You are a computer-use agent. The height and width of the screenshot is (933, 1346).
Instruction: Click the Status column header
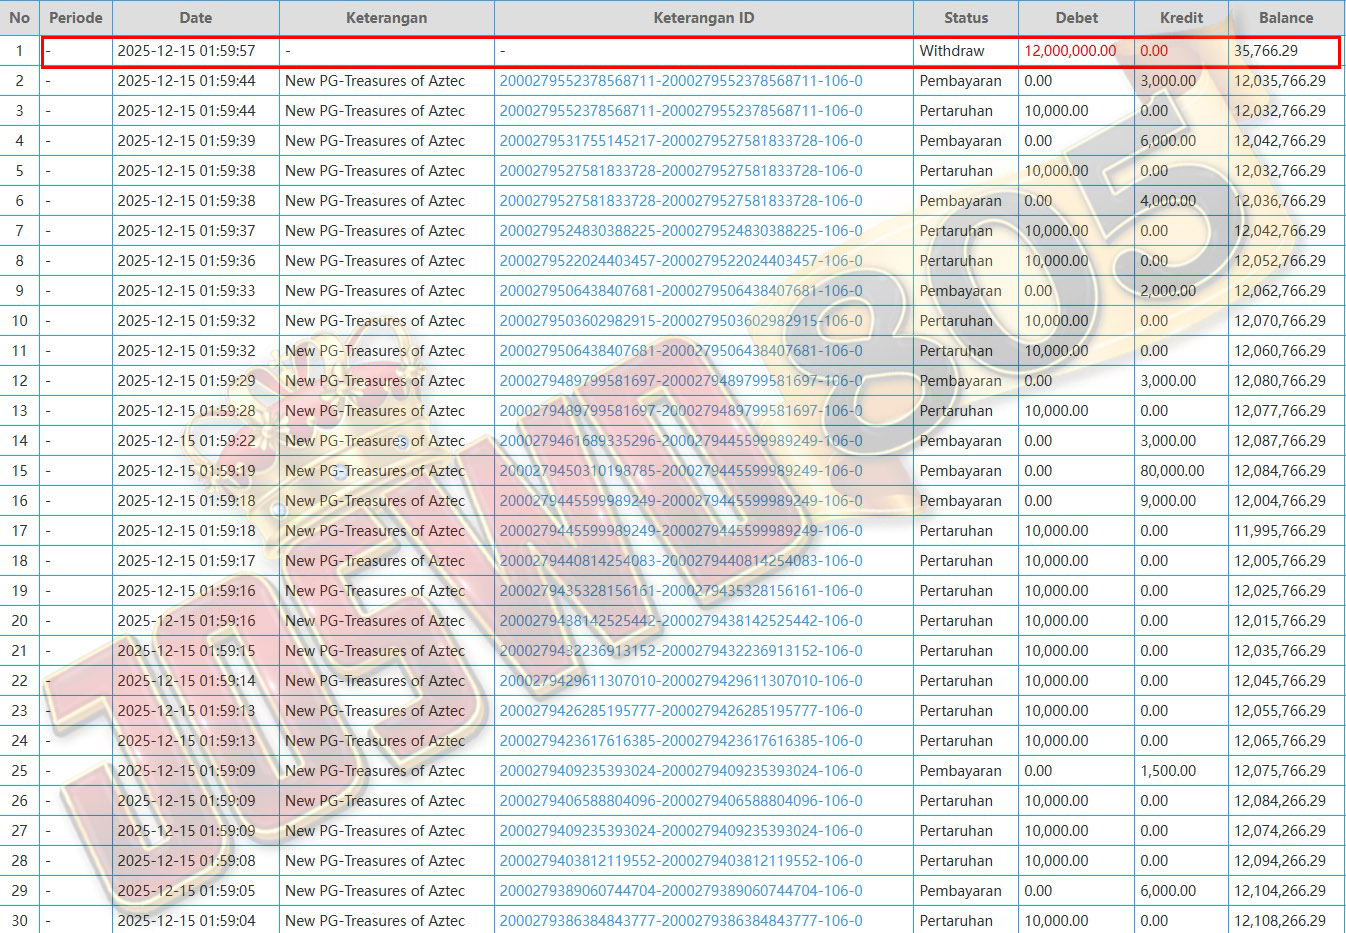tap(965, 18)
